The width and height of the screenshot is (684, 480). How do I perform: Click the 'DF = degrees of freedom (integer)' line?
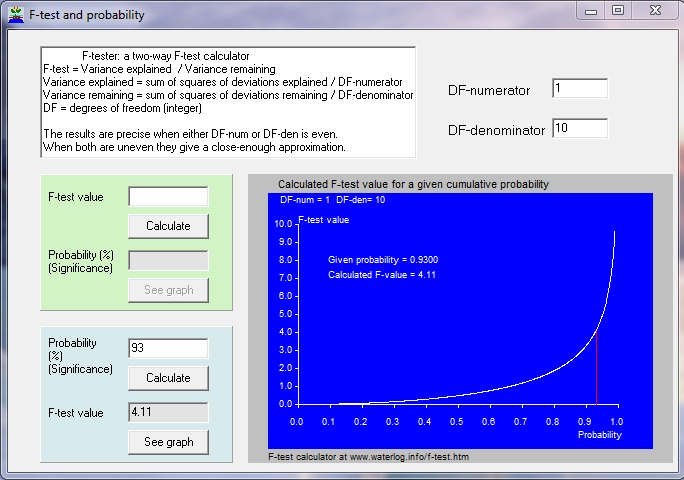pyautogui.click(x=122, y=108)
